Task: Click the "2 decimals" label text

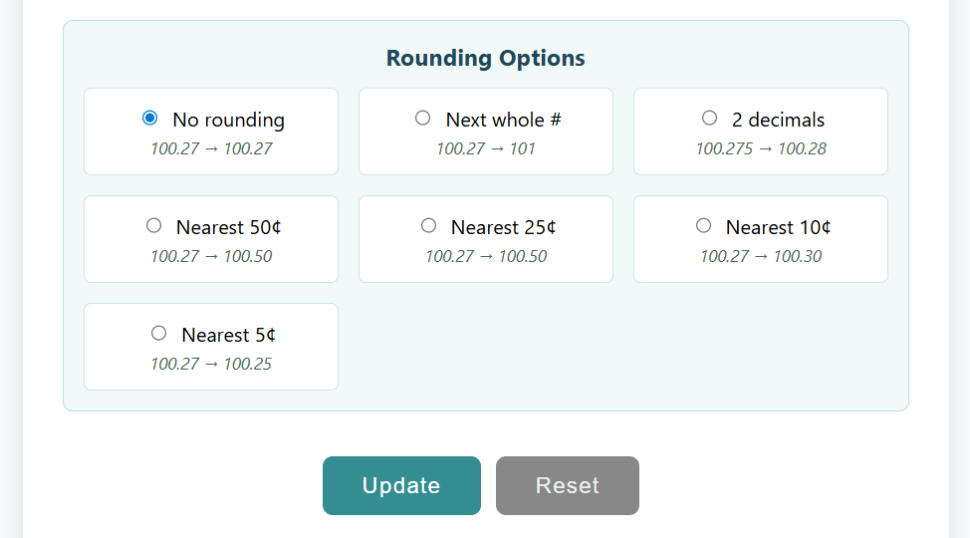Action: pyautogui.click(x=778, y=120)
